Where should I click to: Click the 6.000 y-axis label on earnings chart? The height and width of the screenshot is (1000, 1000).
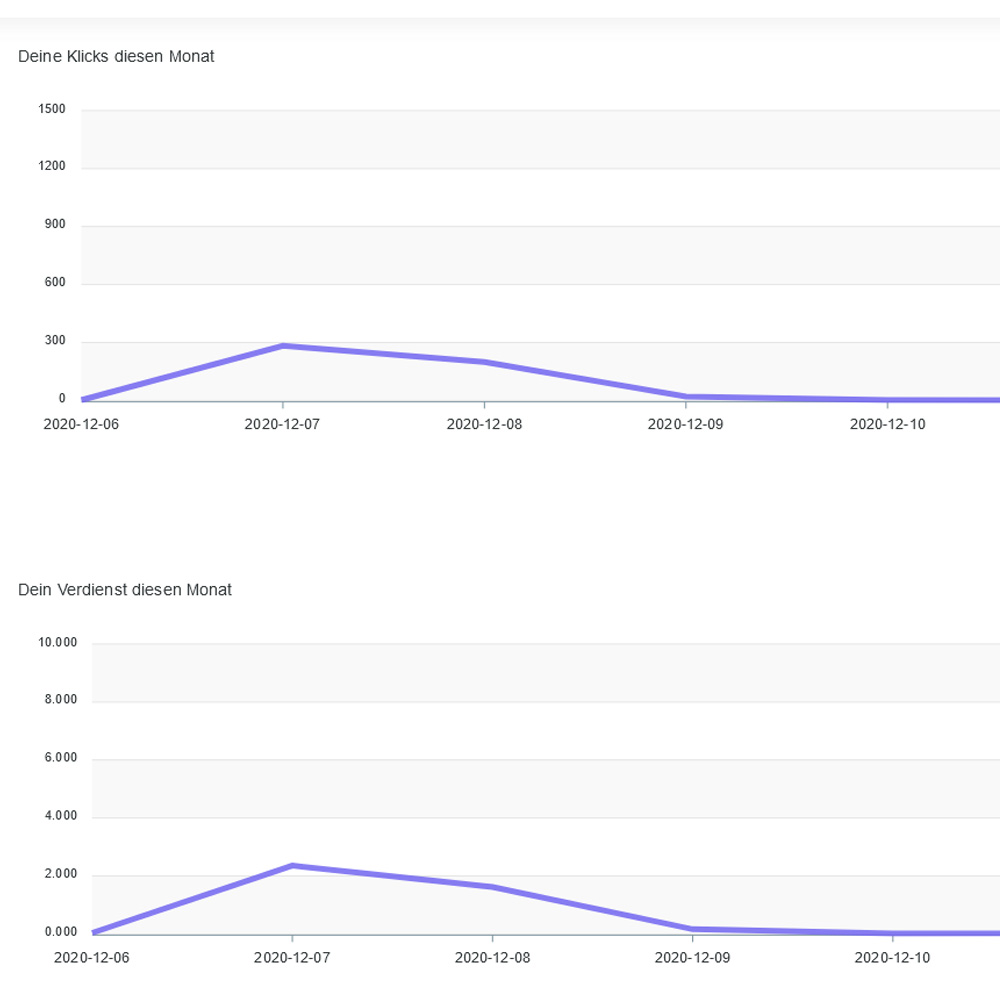pyautogui.click(x=60, y=759)
